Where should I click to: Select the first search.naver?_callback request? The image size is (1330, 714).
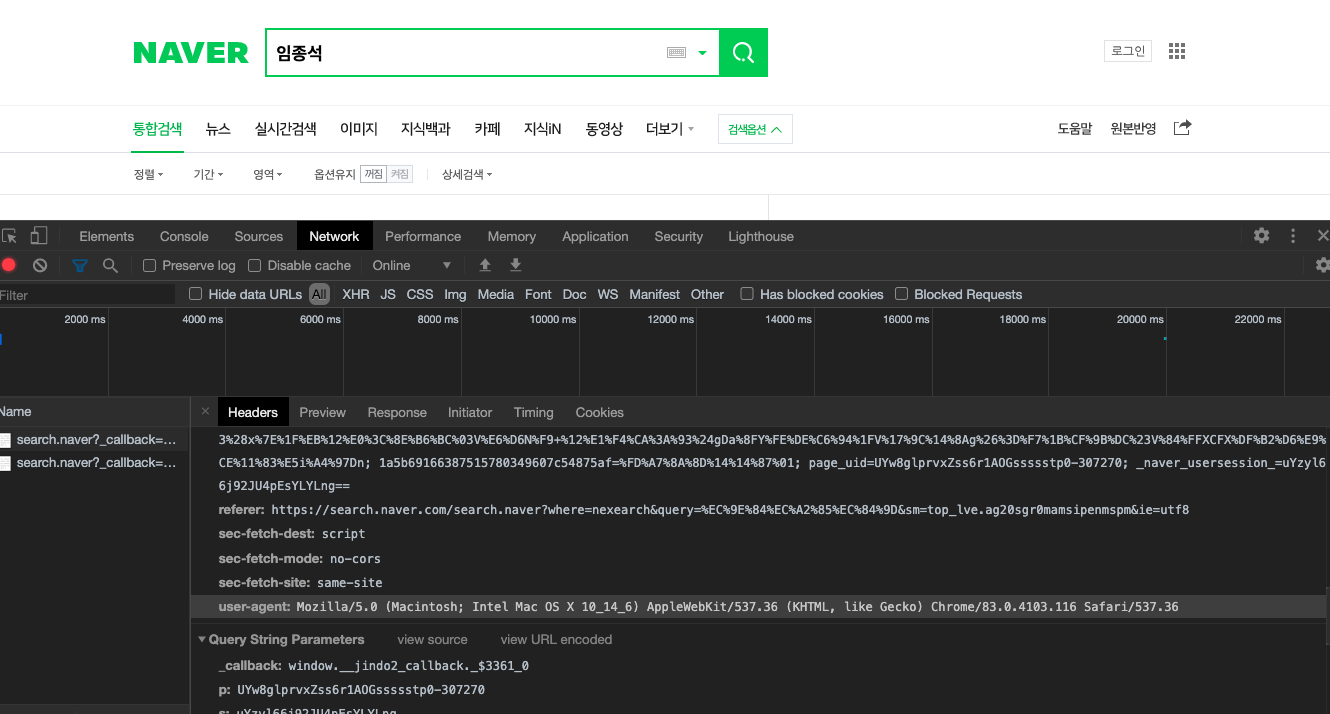[x=95, y=439]
